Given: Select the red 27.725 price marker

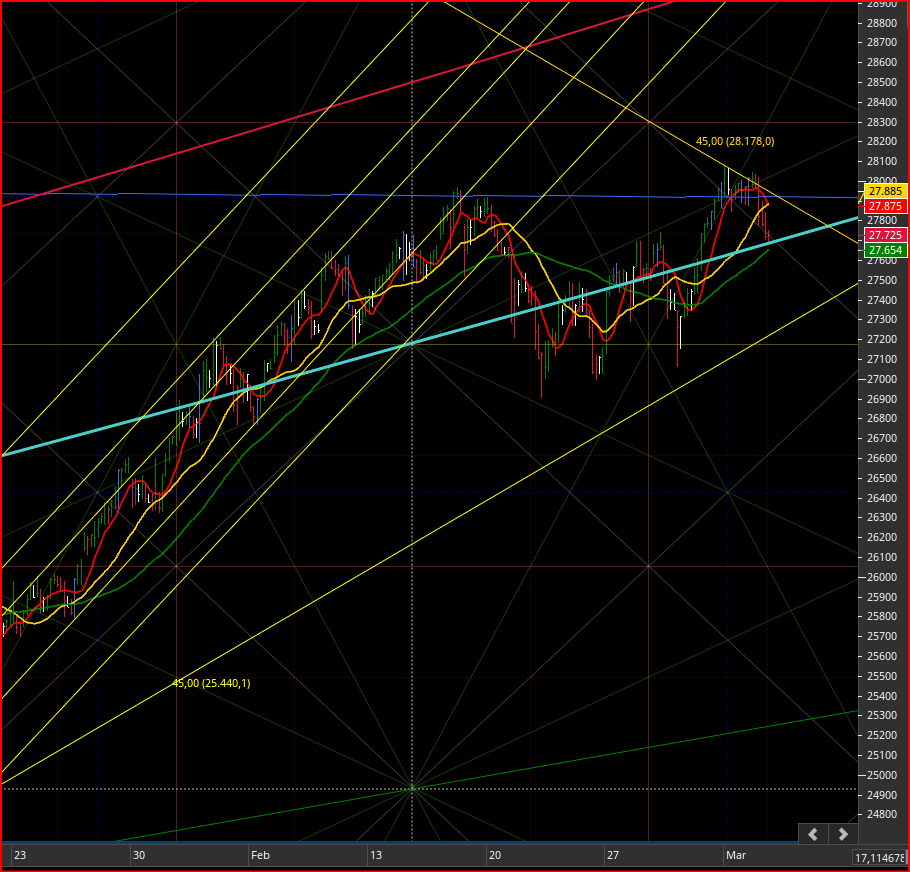Looking at the screenshot, I should pyautogui.click(x=885, y=235).
